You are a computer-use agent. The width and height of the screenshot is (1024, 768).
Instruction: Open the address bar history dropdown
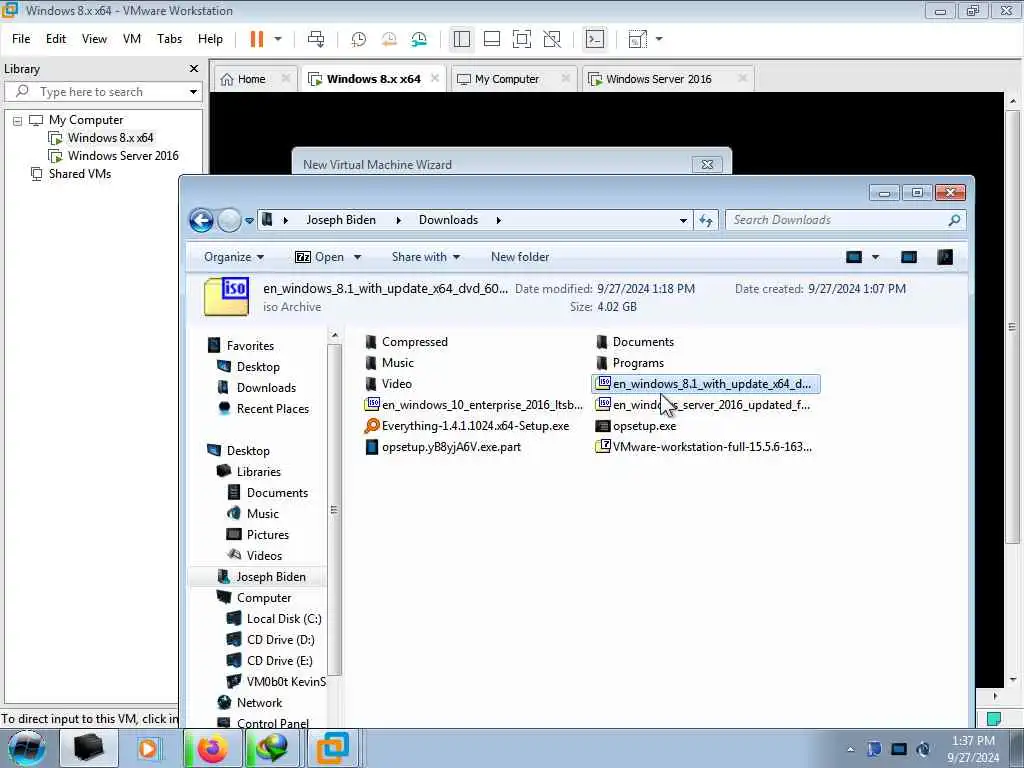click(683, 221)
